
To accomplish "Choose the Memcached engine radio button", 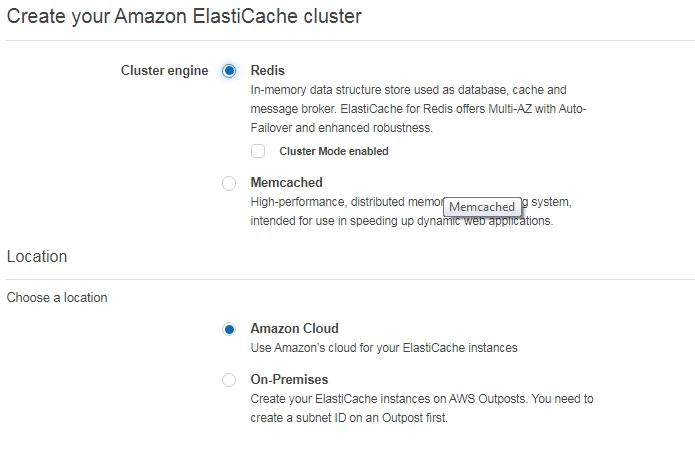I will (229, 183).
